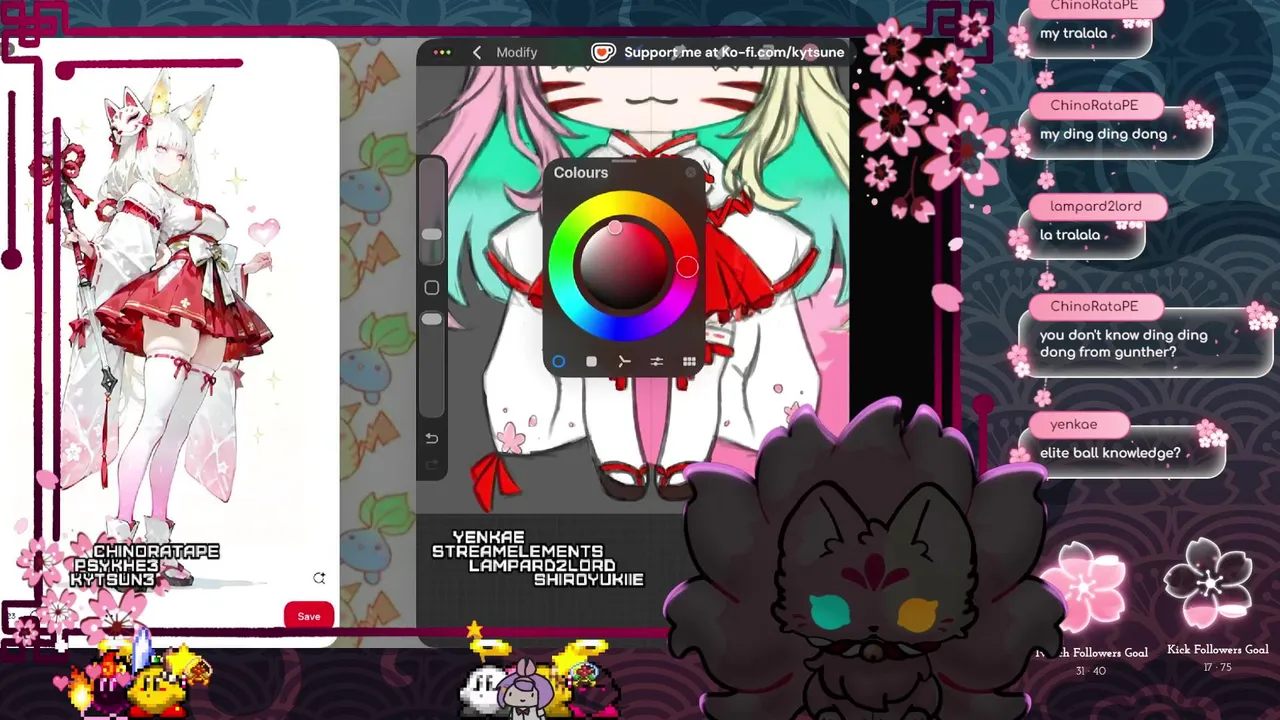Image resolution: width=1280 pixels, height=720 pixels.
Task: Click the hue ring selector handle
Action: [x=686, y=266]
